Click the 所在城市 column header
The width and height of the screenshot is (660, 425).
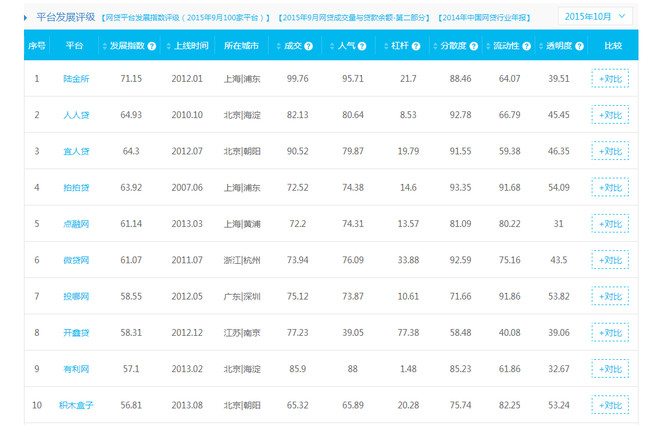(x=241, y=46)
